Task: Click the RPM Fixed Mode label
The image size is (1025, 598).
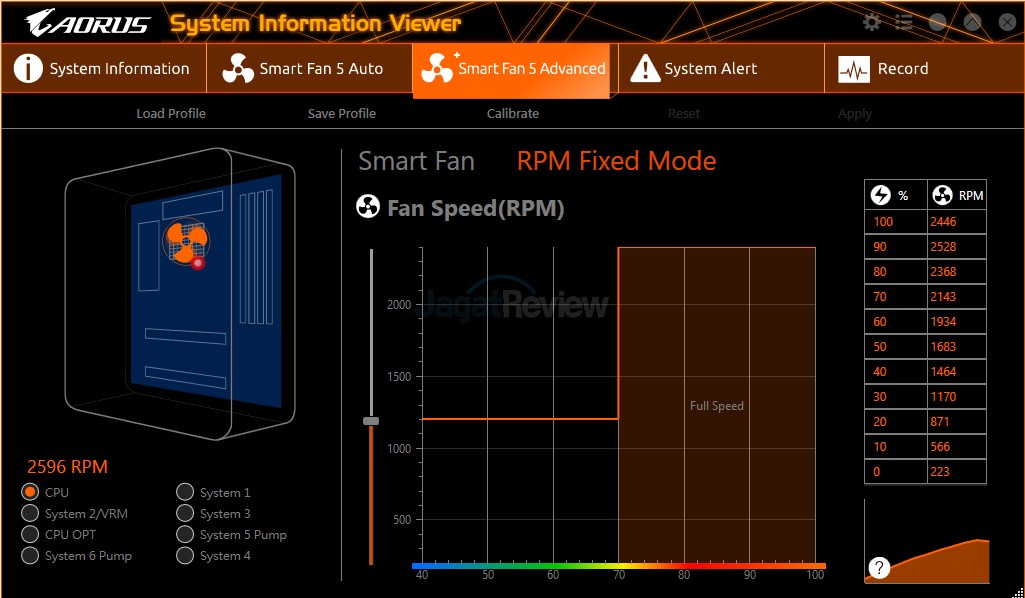Action: point(616,161)
